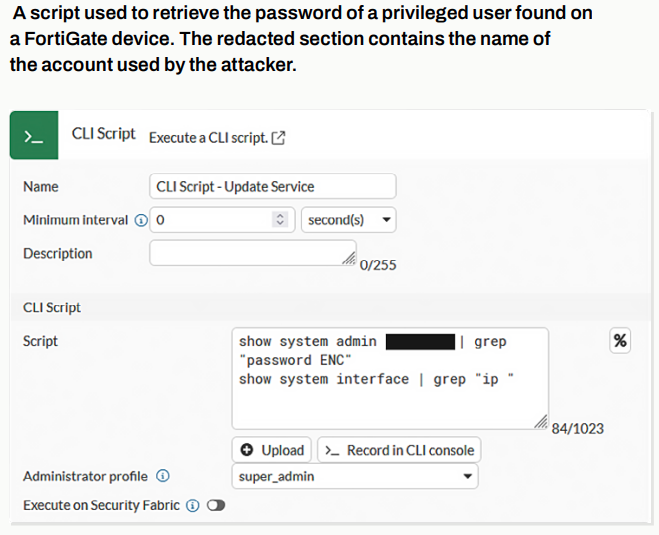Click the CLI Script title beside the green icon
This screenshot has width=659, height=535.
[103, 134]
